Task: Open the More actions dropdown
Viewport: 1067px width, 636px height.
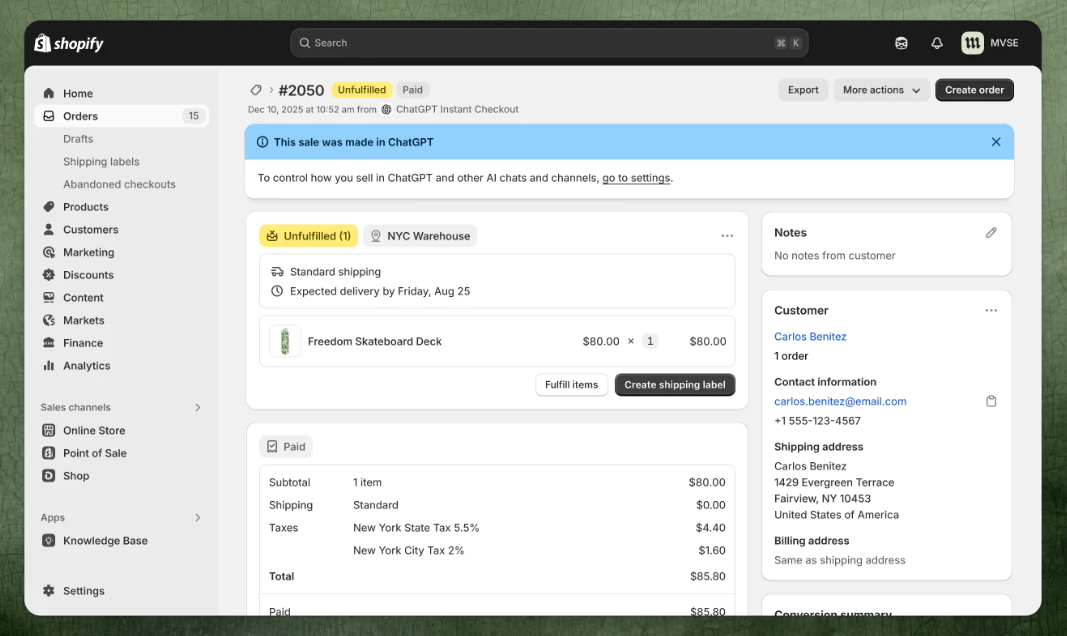Action: (x=880, y=89)
